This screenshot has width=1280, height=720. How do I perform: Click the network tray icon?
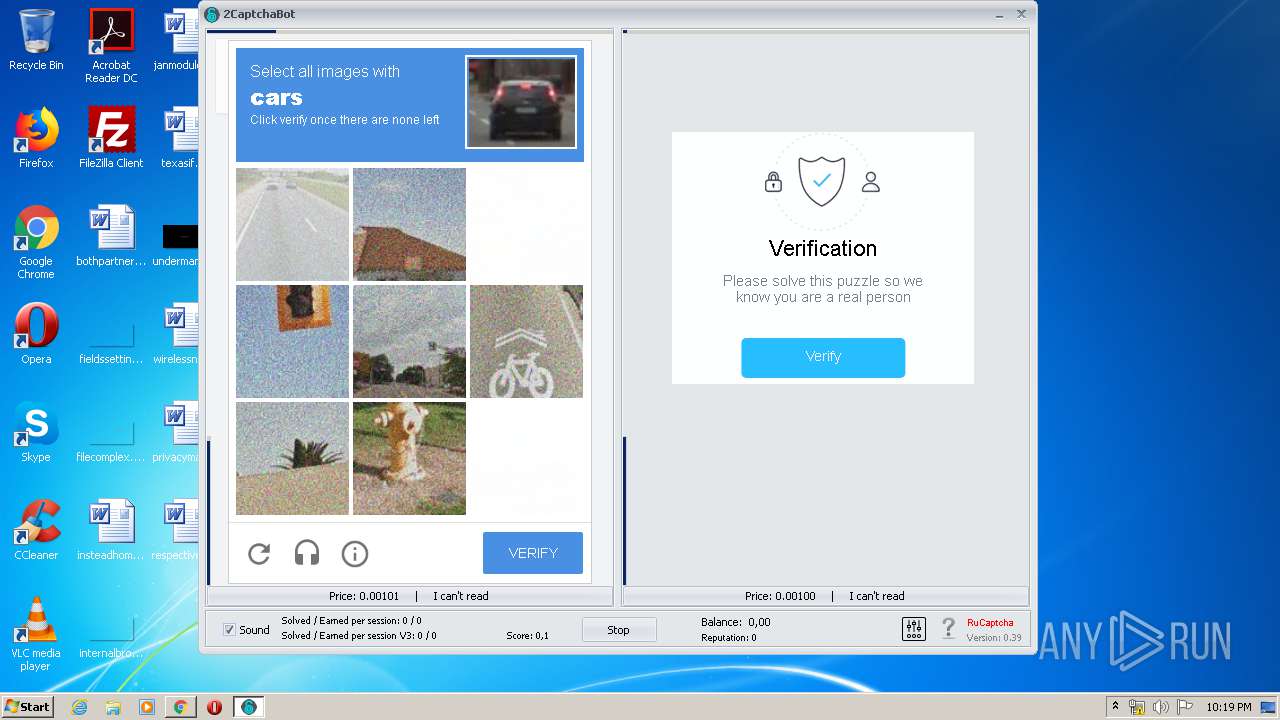(1137, 707)
